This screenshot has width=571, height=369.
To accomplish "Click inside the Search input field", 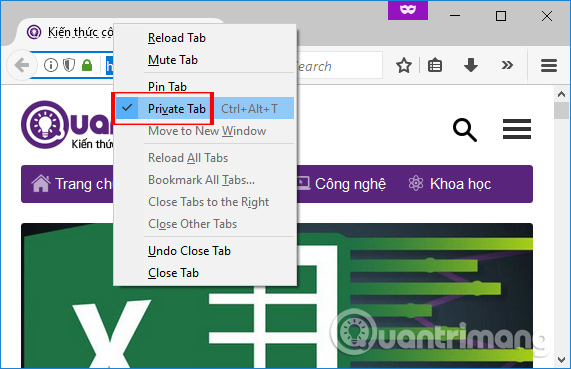I will tap(339, 66).
